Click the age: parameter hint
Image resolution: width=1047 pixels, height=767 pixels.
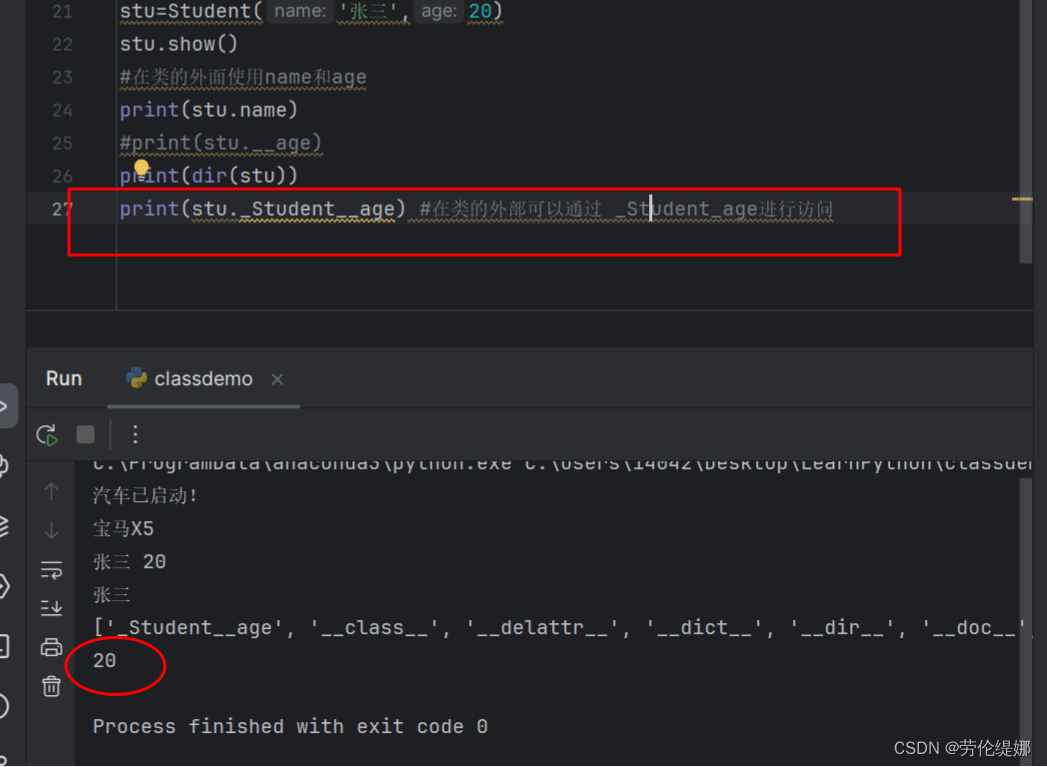click(x=439, y=11)
